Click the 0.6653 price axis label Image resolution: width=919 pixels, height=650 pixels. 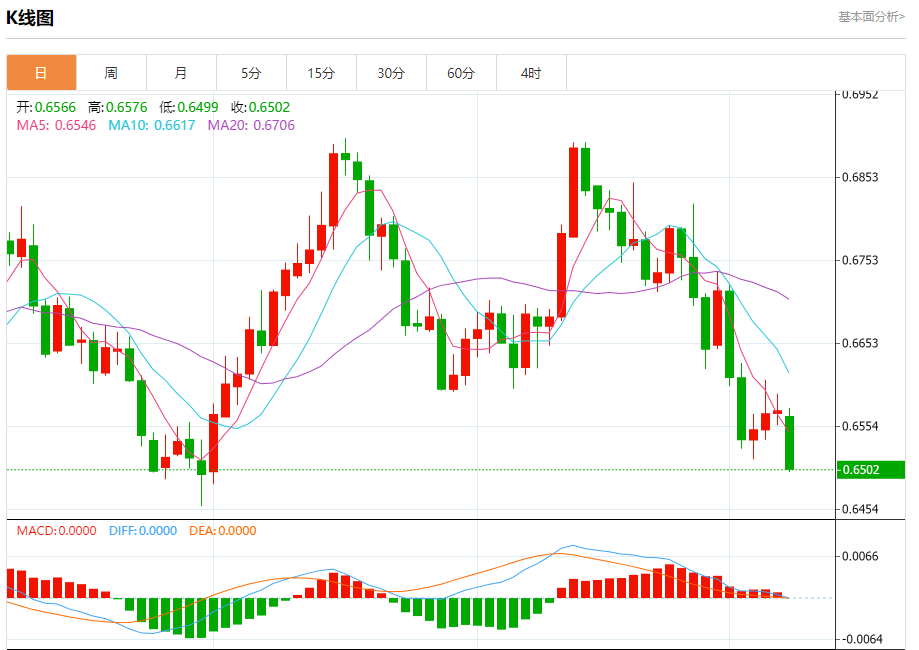pyautogui.click(x=860, y=343)
